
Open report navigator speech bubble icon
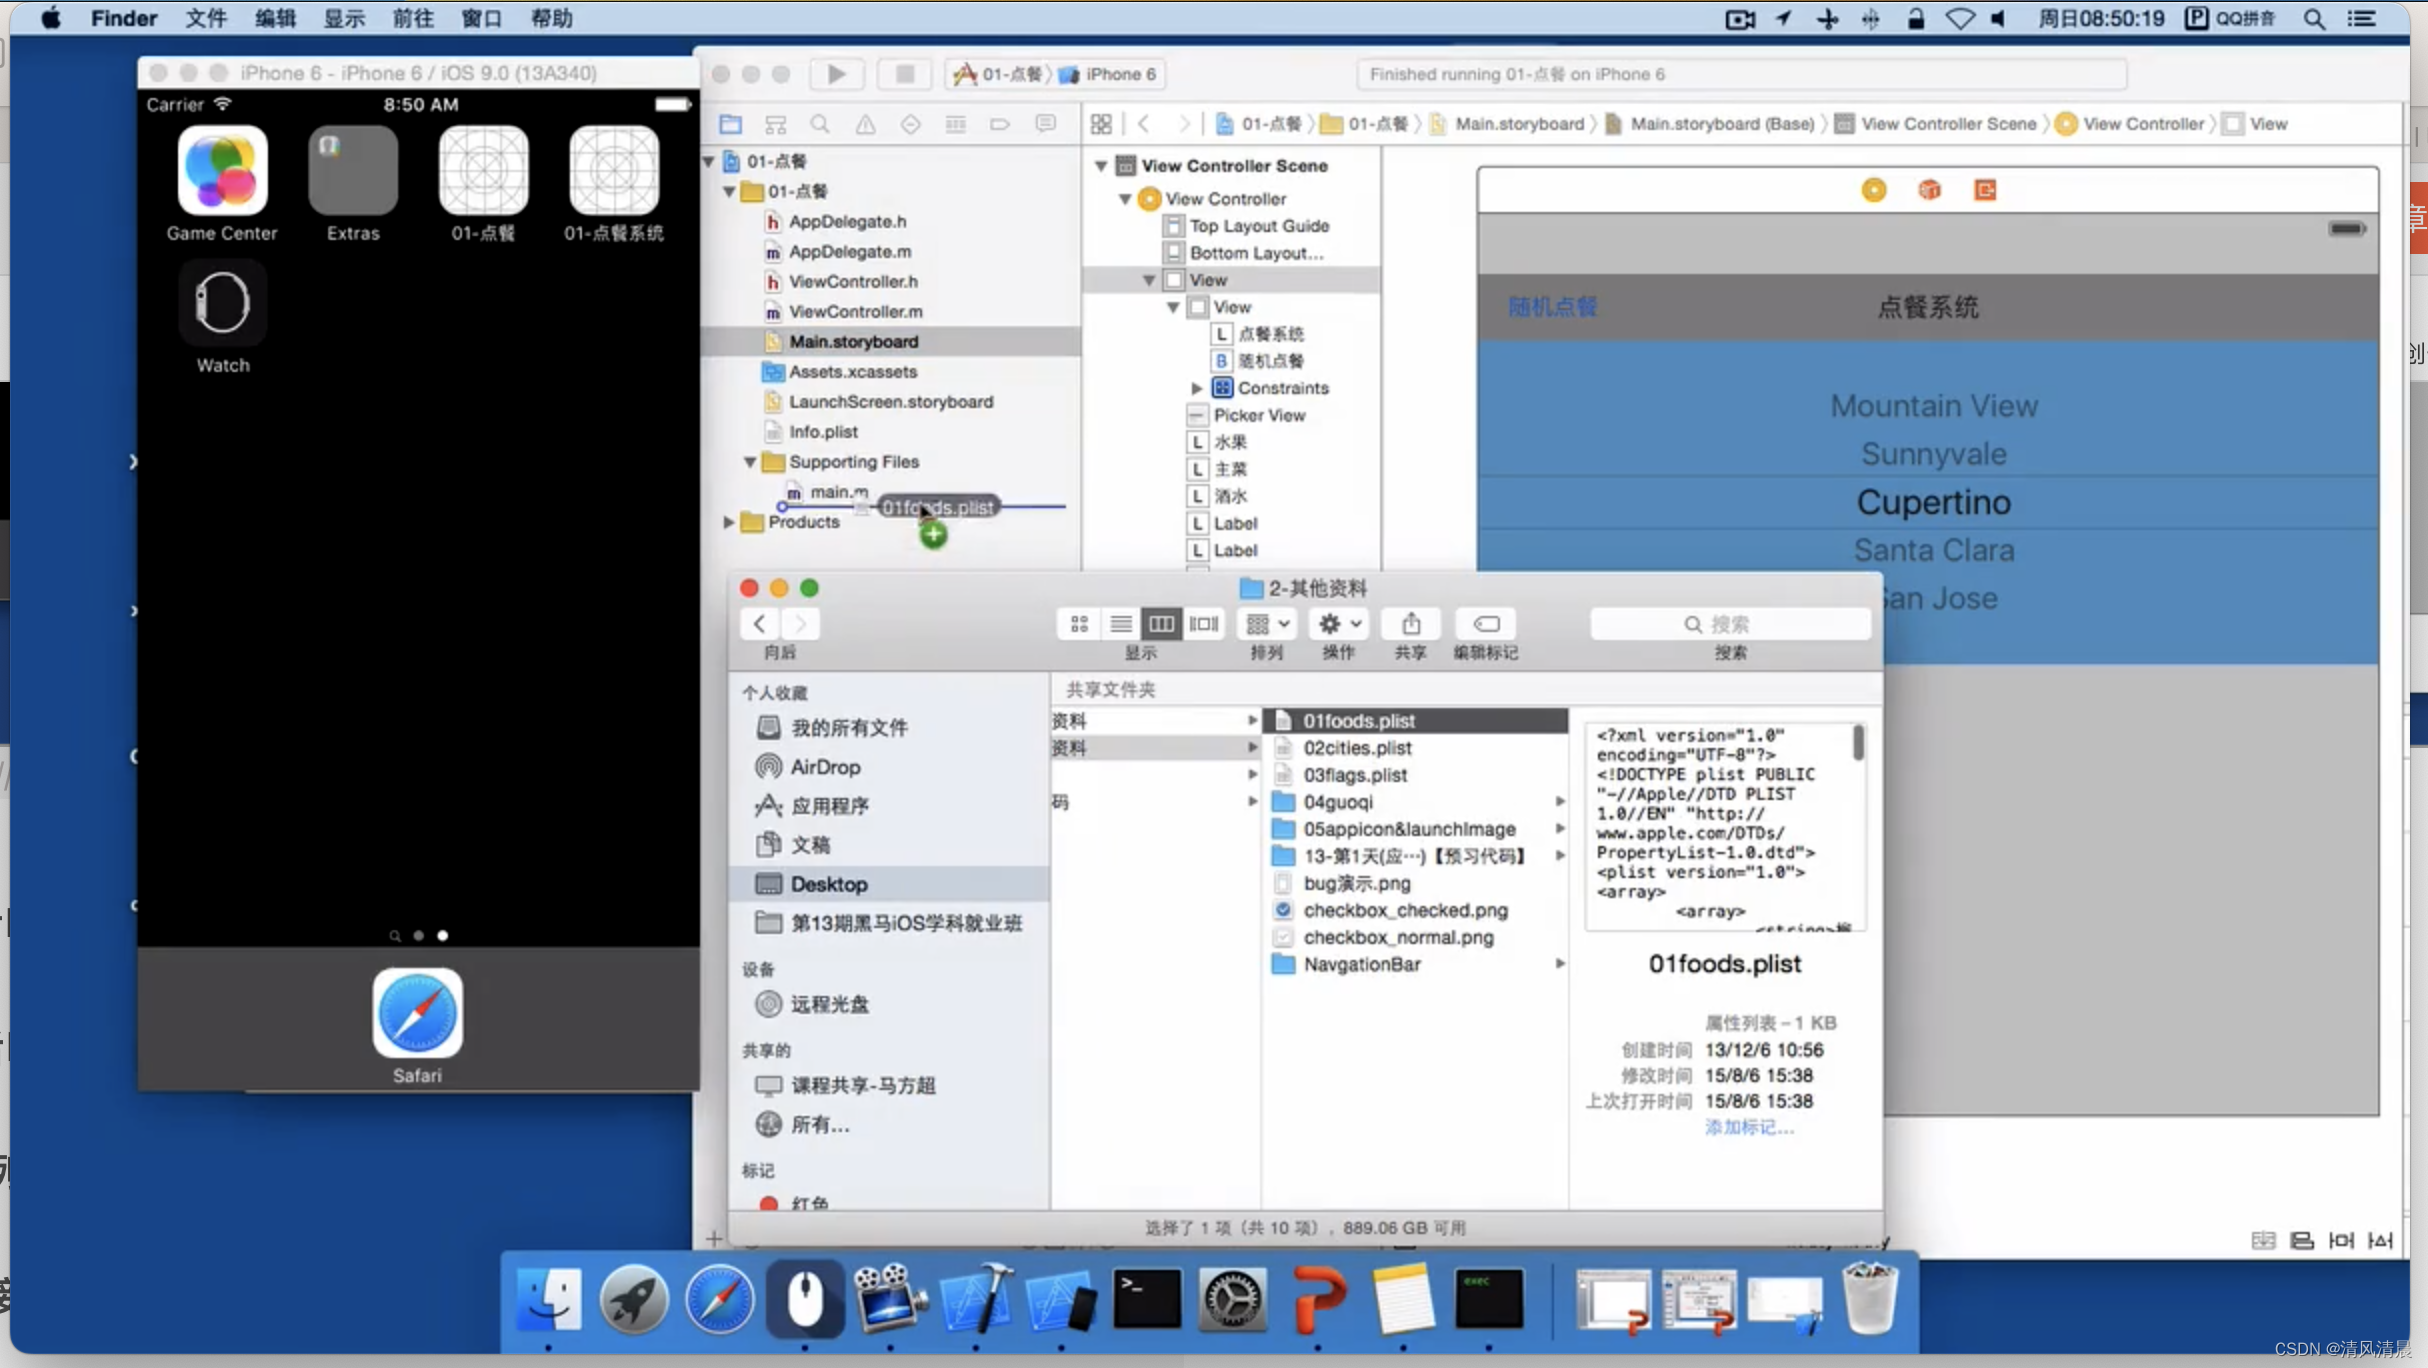point(1045,124)
